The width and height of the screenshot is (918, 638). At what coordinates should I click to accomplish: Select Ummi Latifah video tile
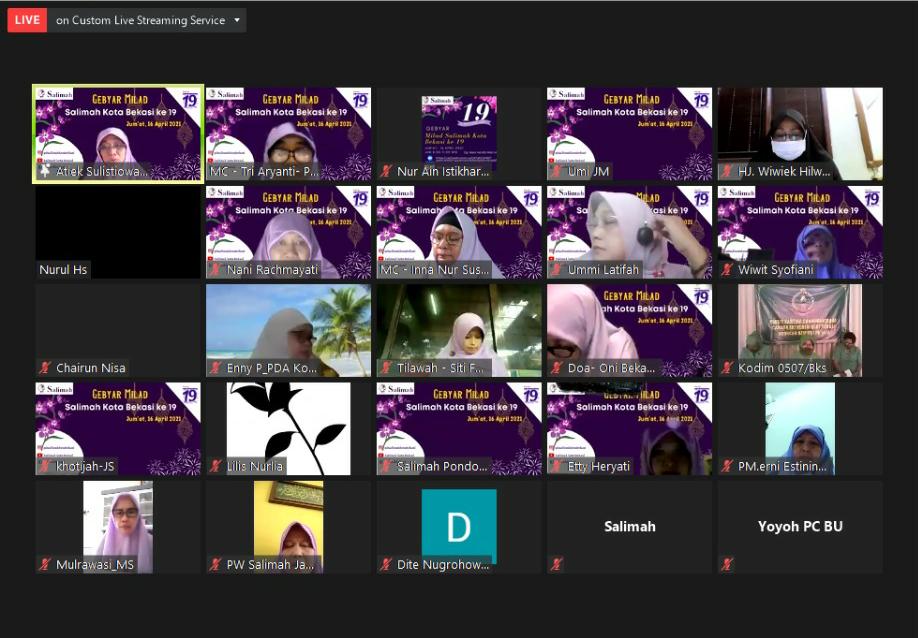coord(629,232)
